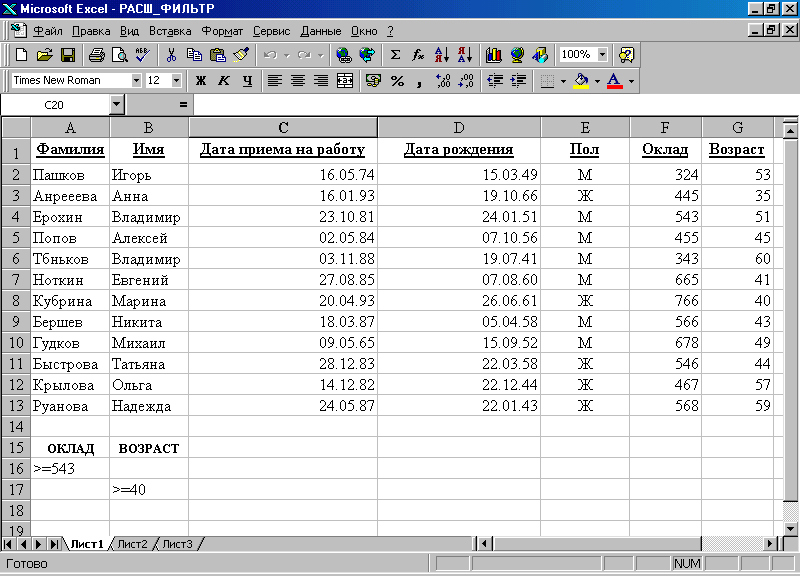Increase decimal places icon

pos(443,81)
